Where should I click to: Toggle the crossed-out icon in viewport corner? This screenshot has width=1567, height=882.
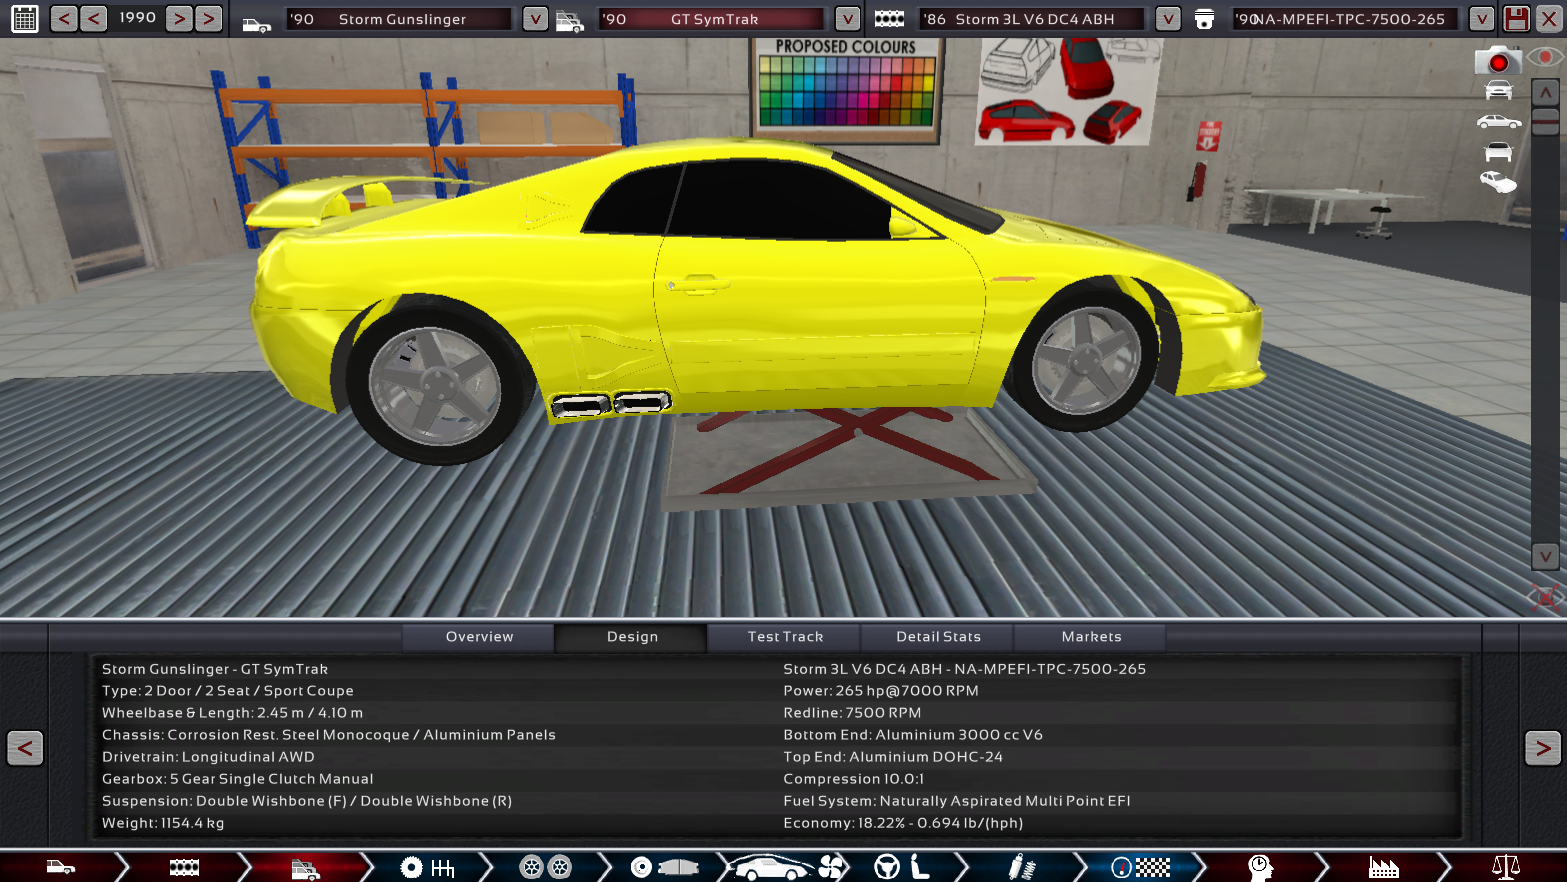tap(1545, 598)
